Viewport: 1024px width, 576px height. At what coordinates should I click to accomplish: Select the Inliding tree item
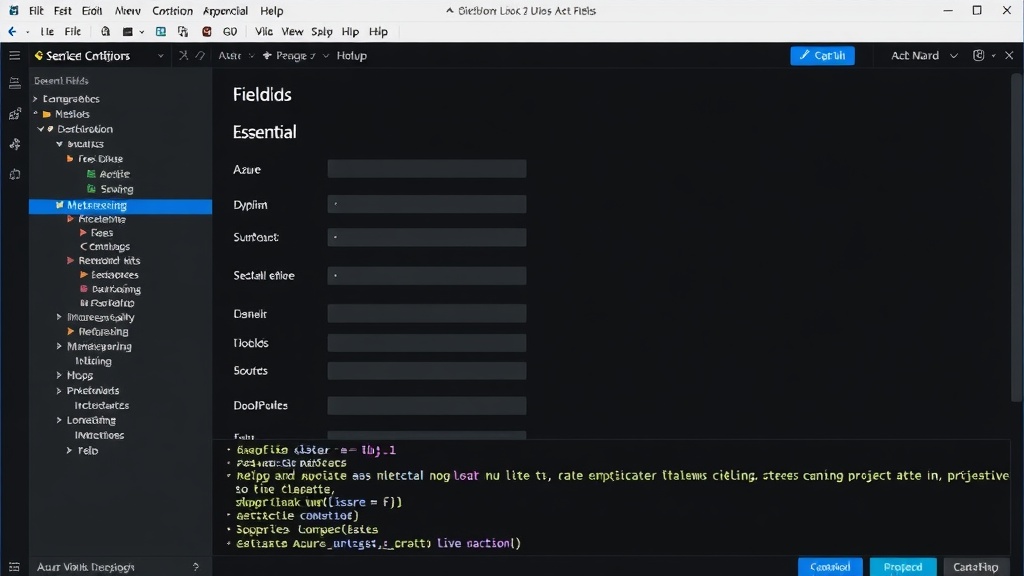pos(93,361)
